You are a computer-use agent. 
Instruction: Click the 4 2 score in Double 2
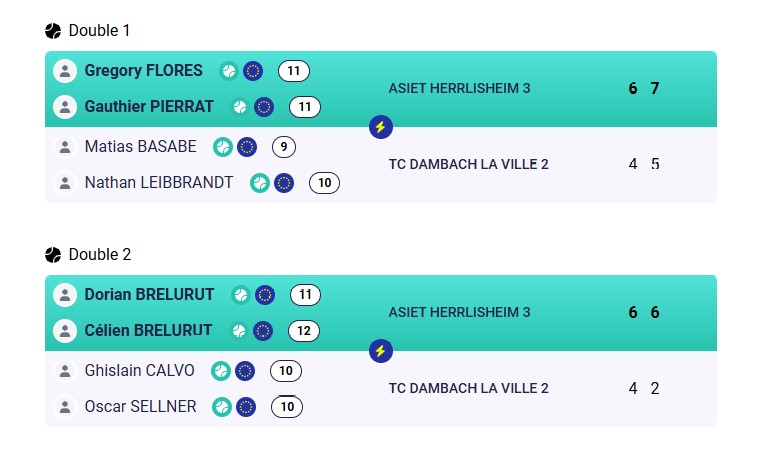coord(644,389)
